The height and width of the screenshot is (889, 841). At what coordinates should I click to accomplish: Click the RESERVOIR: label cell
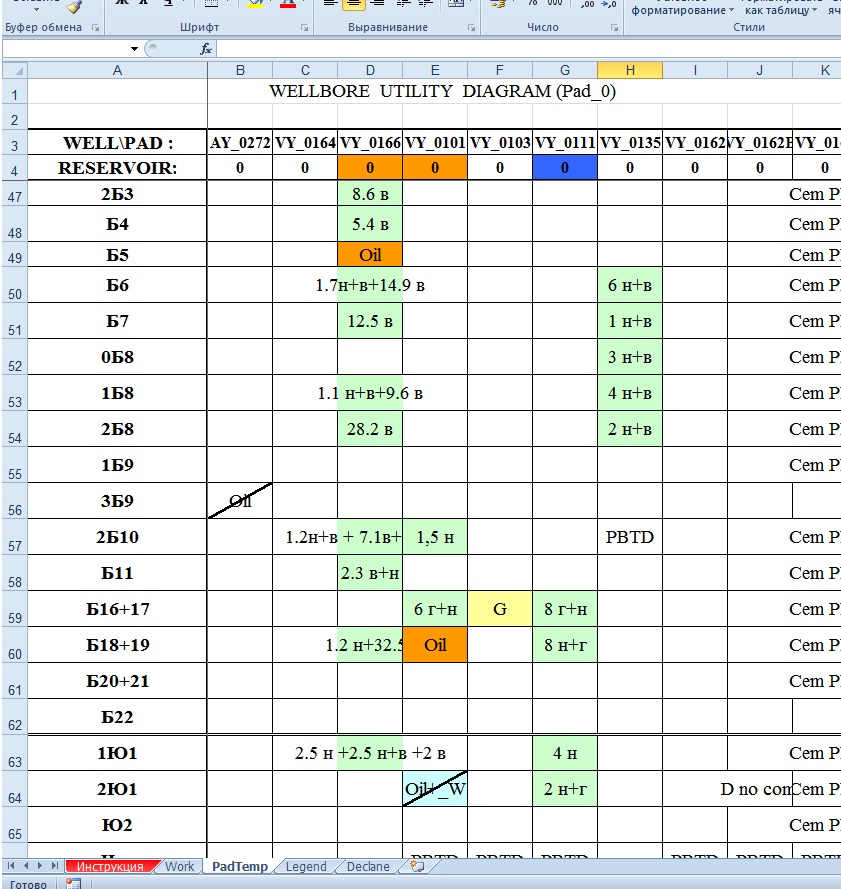tap(117, 168)
